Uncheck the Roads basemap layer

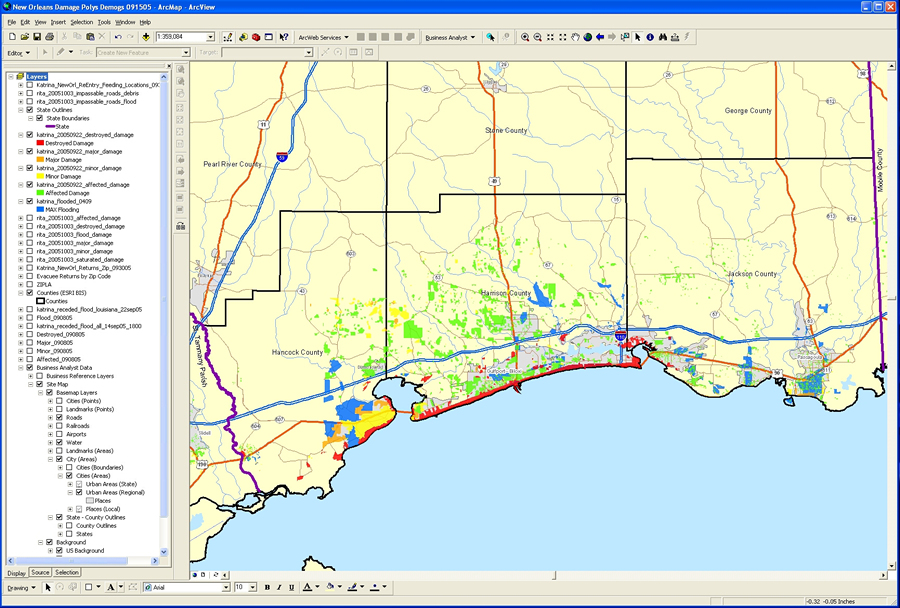pyautogui.click(x=59, y=418)
